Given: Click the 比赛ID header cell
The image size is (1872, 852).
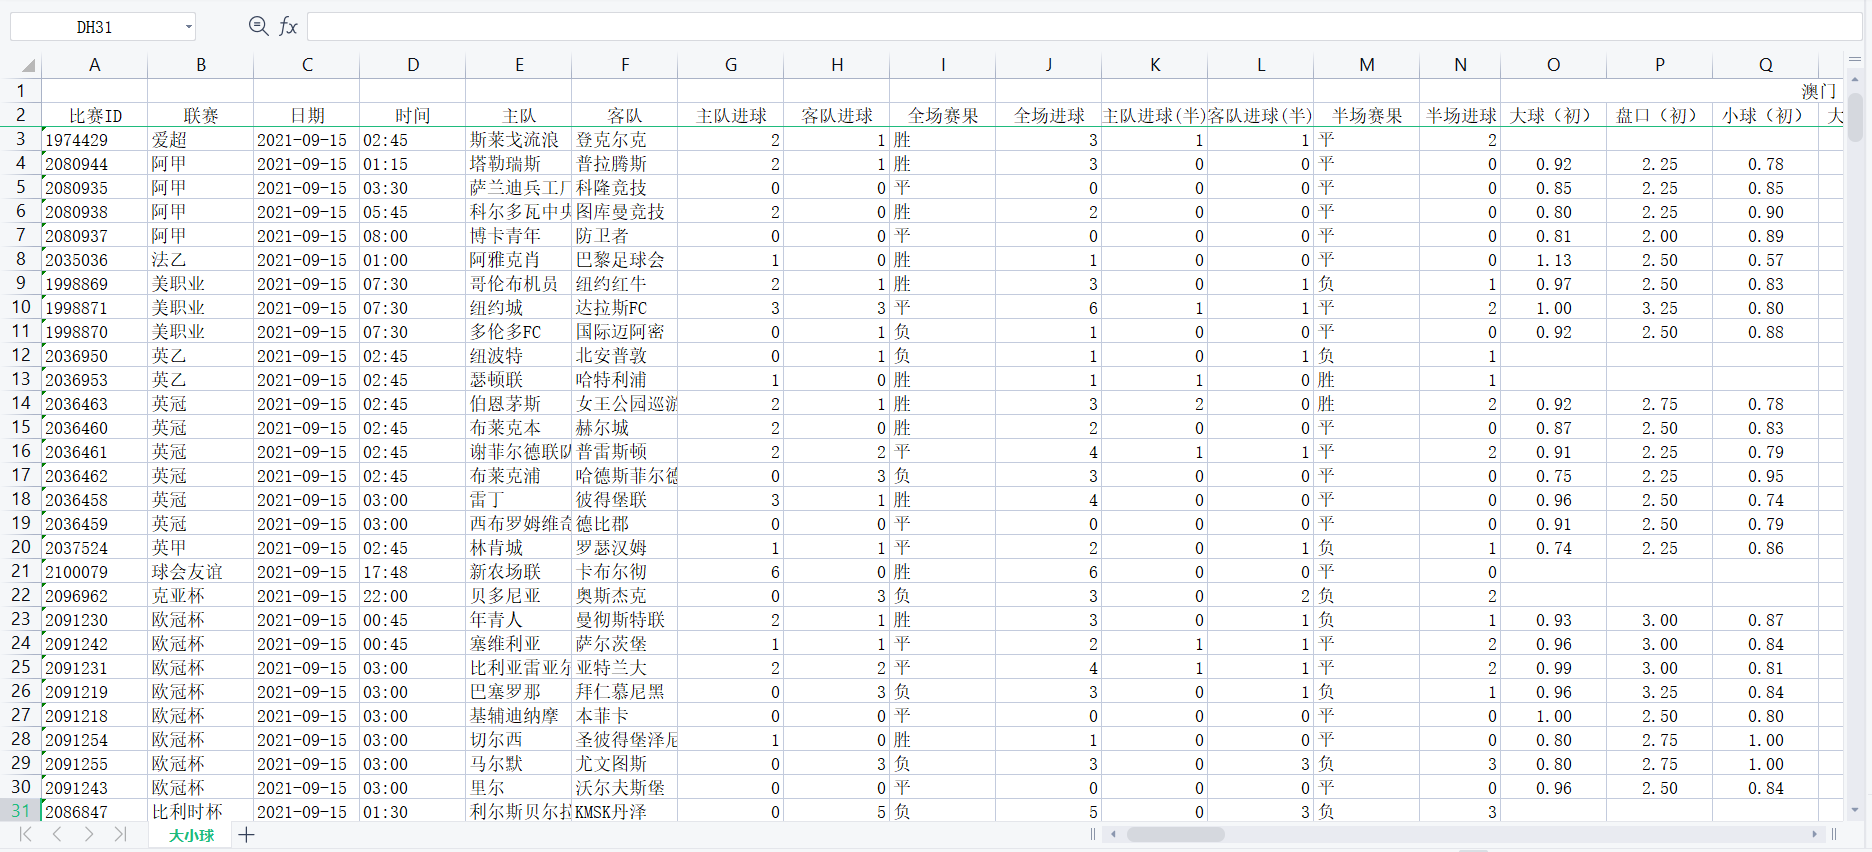Looking at the screenshot, I should (x=94, y=116).
